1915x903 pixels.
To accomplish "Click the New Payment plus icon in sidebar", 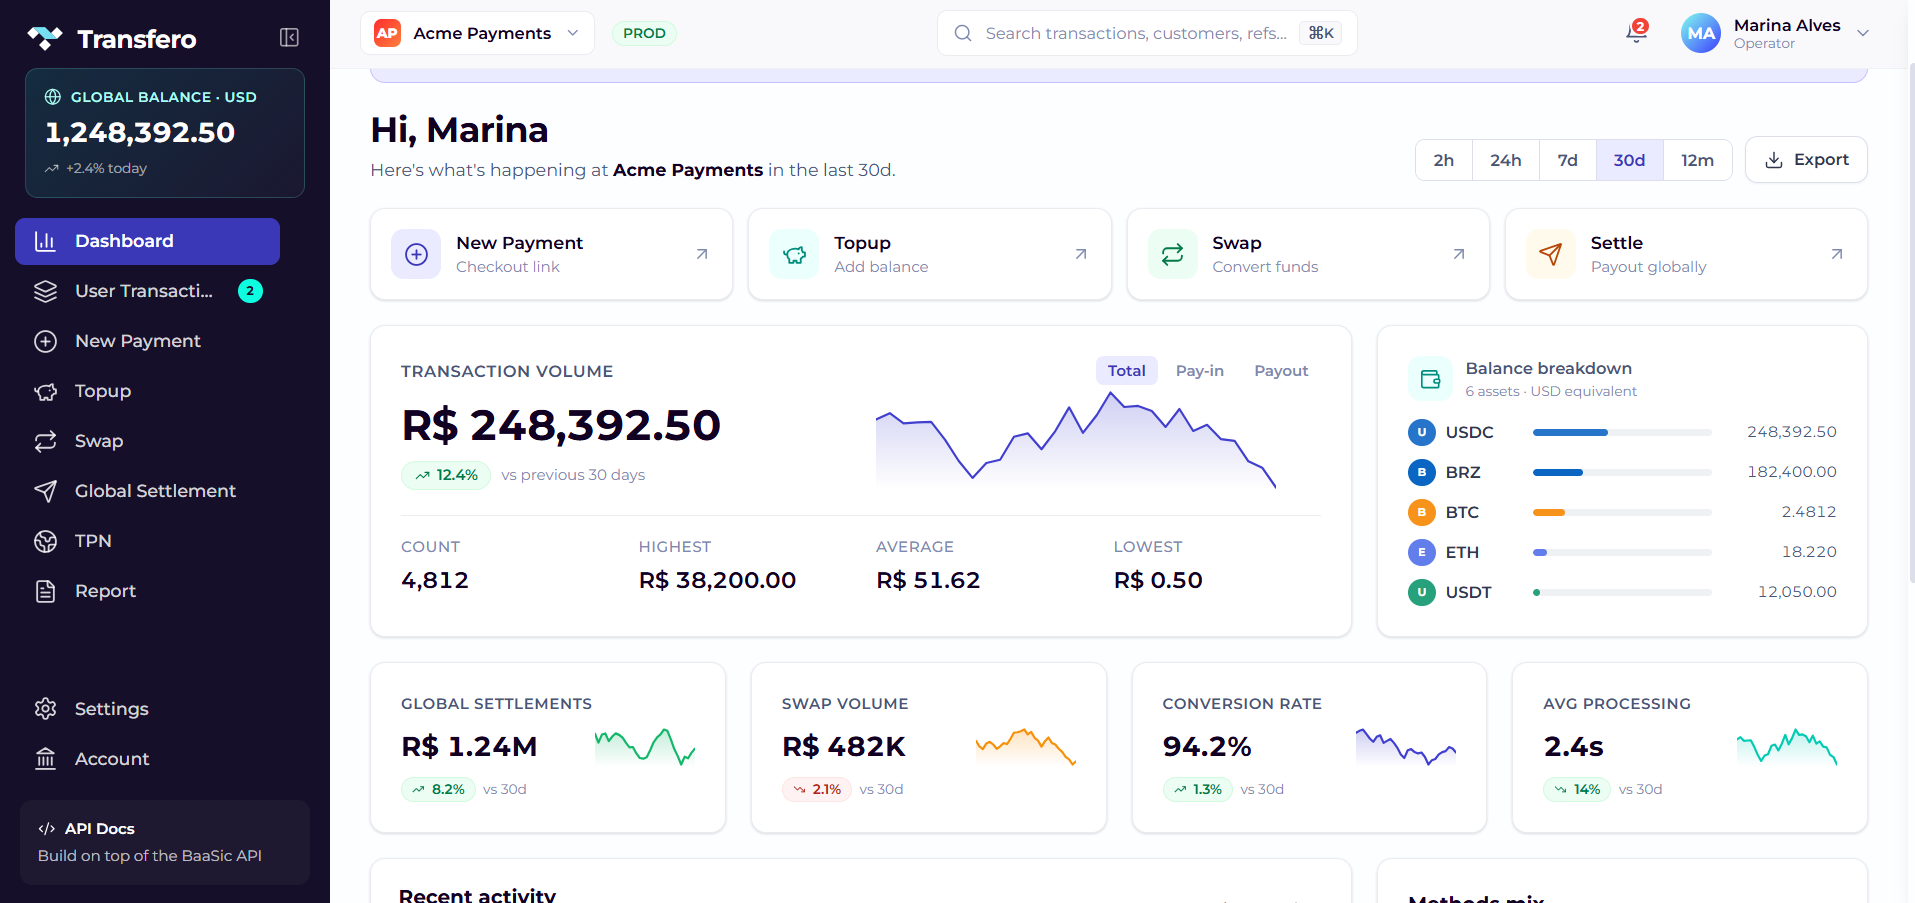I will pyautogui.click(x=45, y=341).
